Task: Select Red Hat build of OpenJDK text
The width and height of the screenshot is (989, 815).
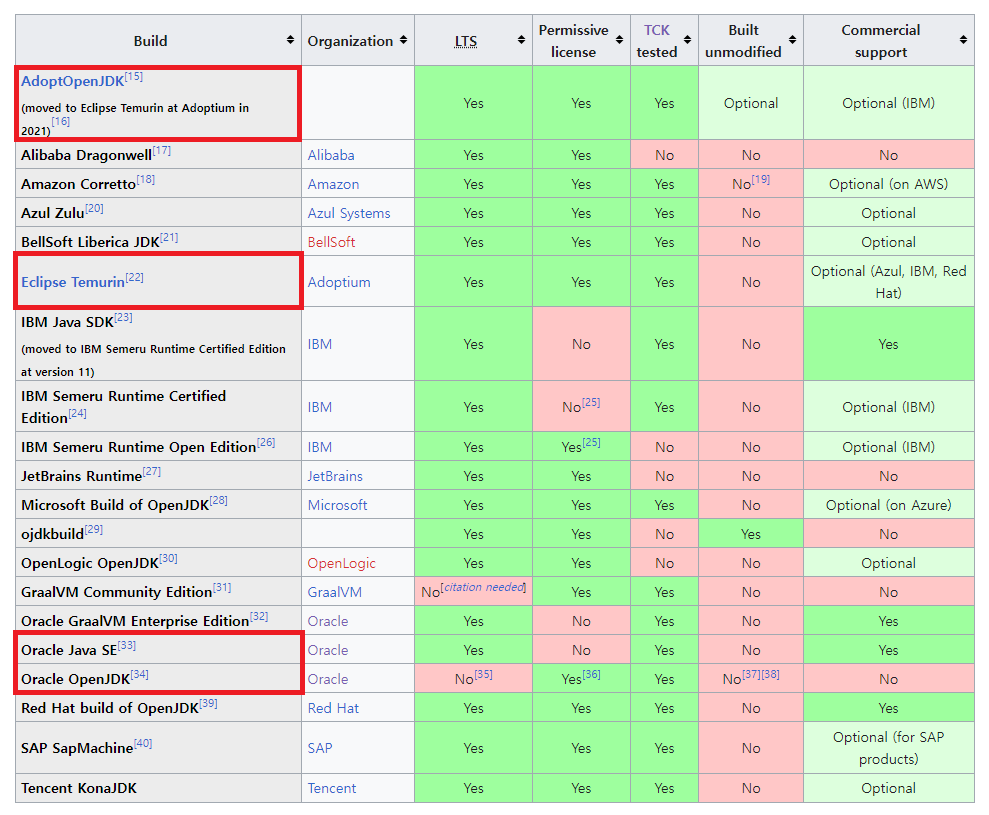Action: [x=110, y=708]
